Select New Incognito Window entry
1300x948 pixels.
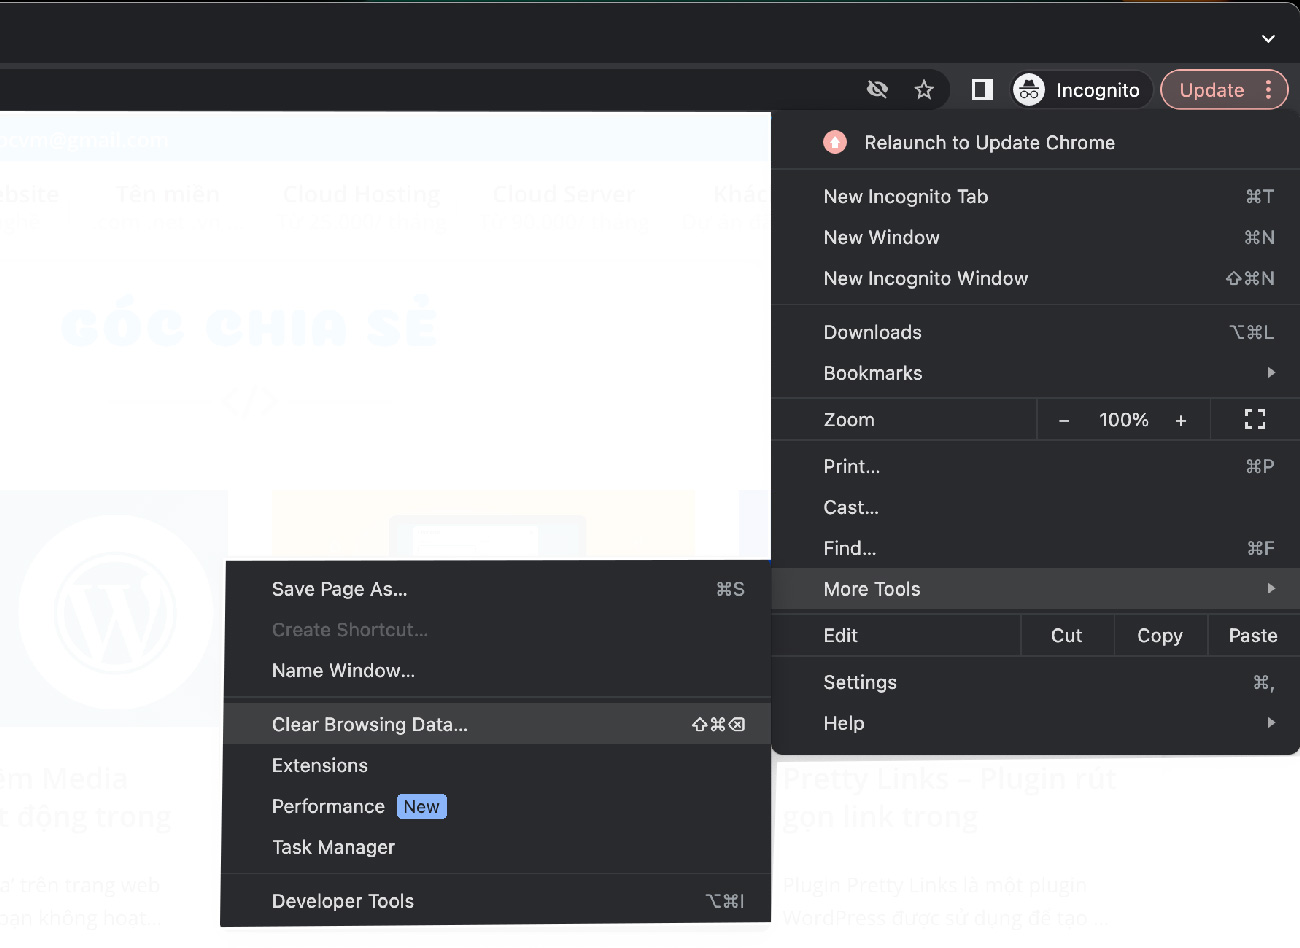coord(1036,278)
